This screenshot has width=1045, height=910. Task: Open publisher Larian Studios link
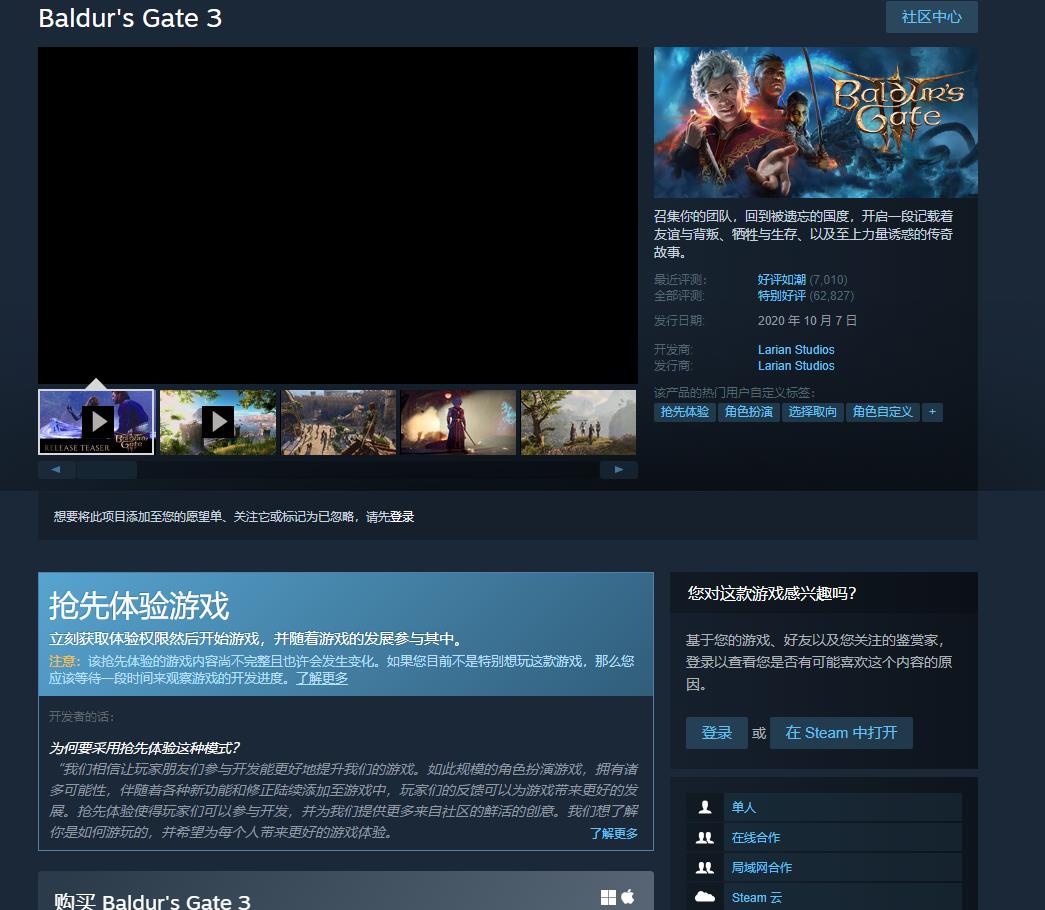tap(796, 365)
